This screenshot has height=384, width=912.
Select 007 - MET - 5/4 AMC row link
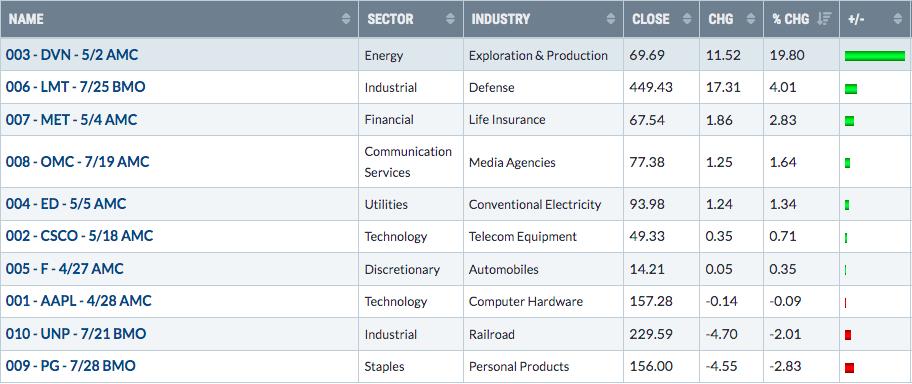[72, 120]
